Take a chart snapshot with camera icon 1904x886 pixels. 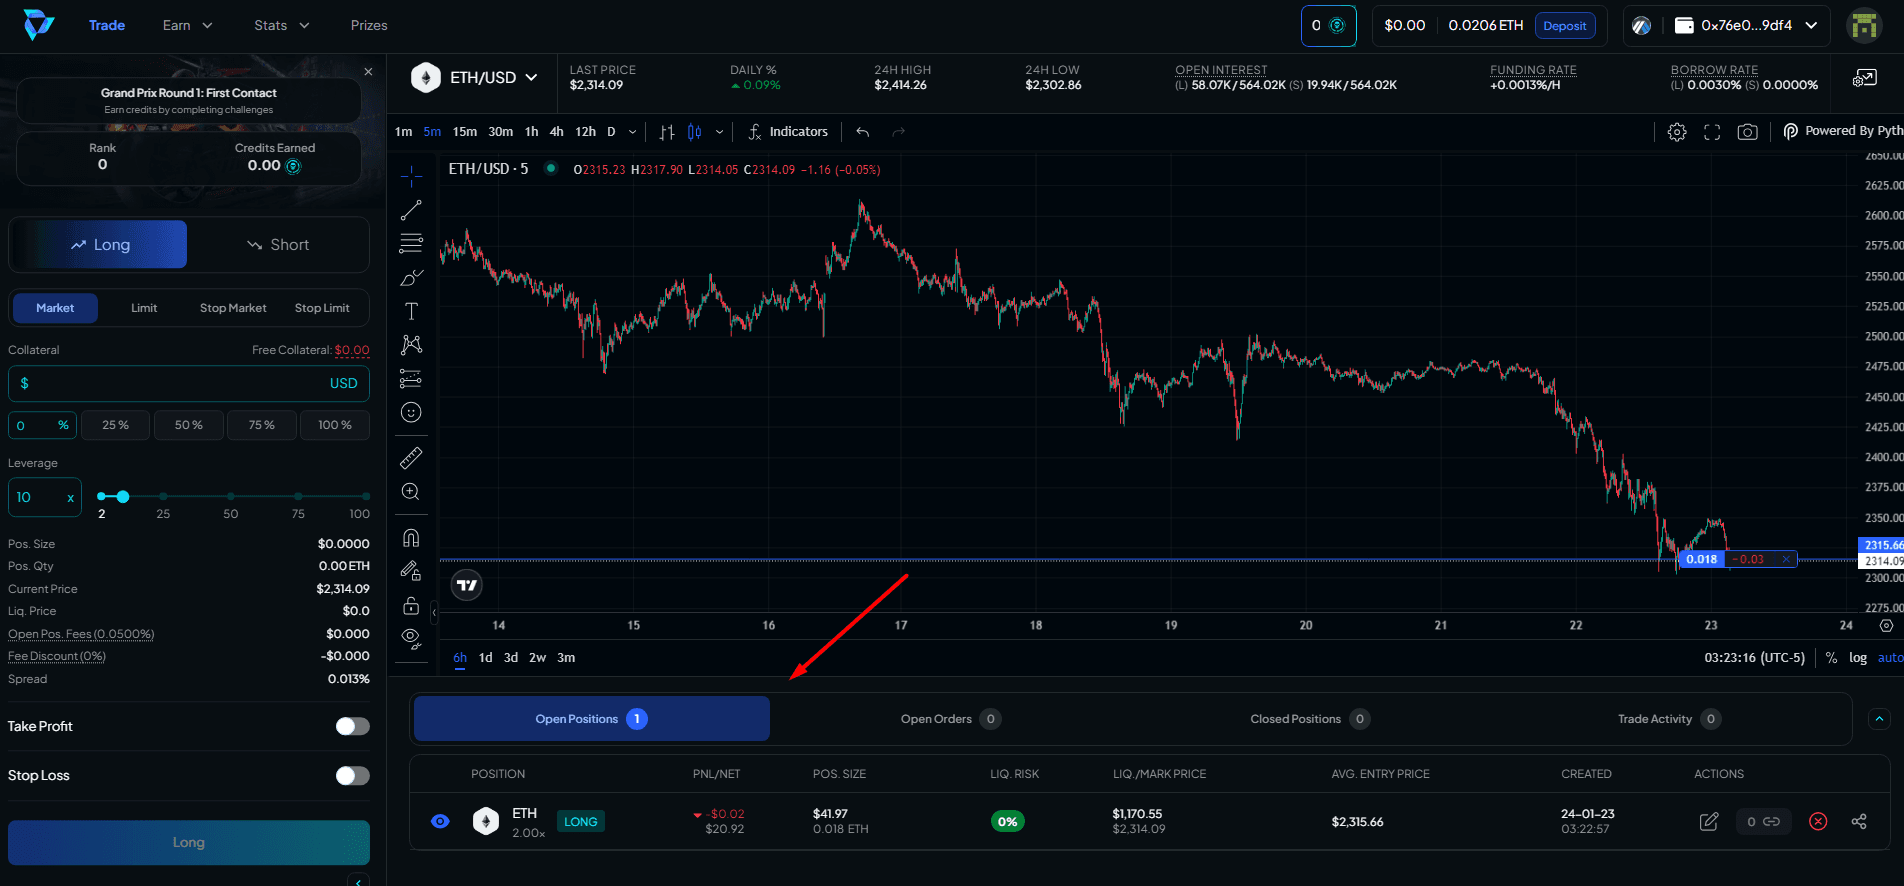(x=1747, y=132)
